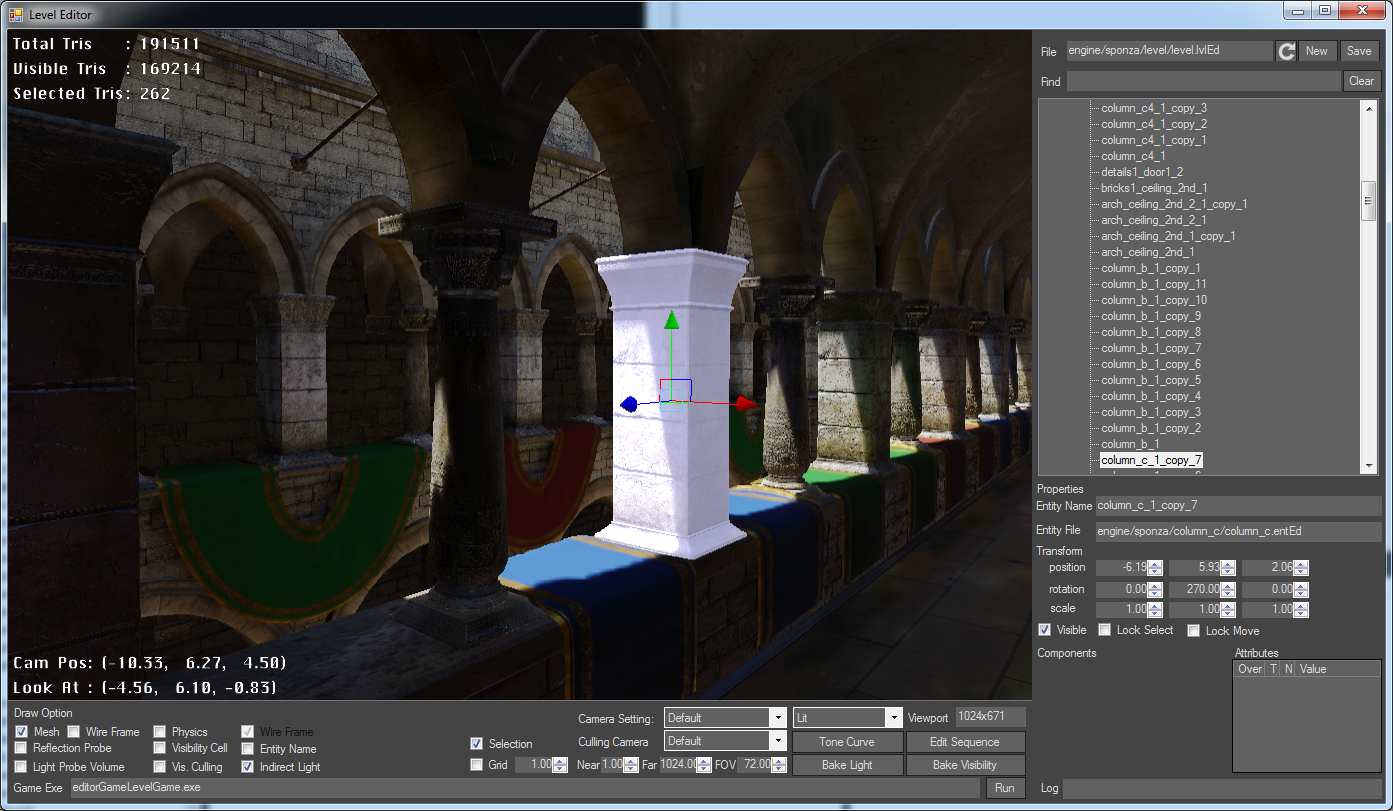Click the Over column header in Attributes
The height and width of the screenshot is (811, 1393).
pyautogui.click(x=1250, y=669)
